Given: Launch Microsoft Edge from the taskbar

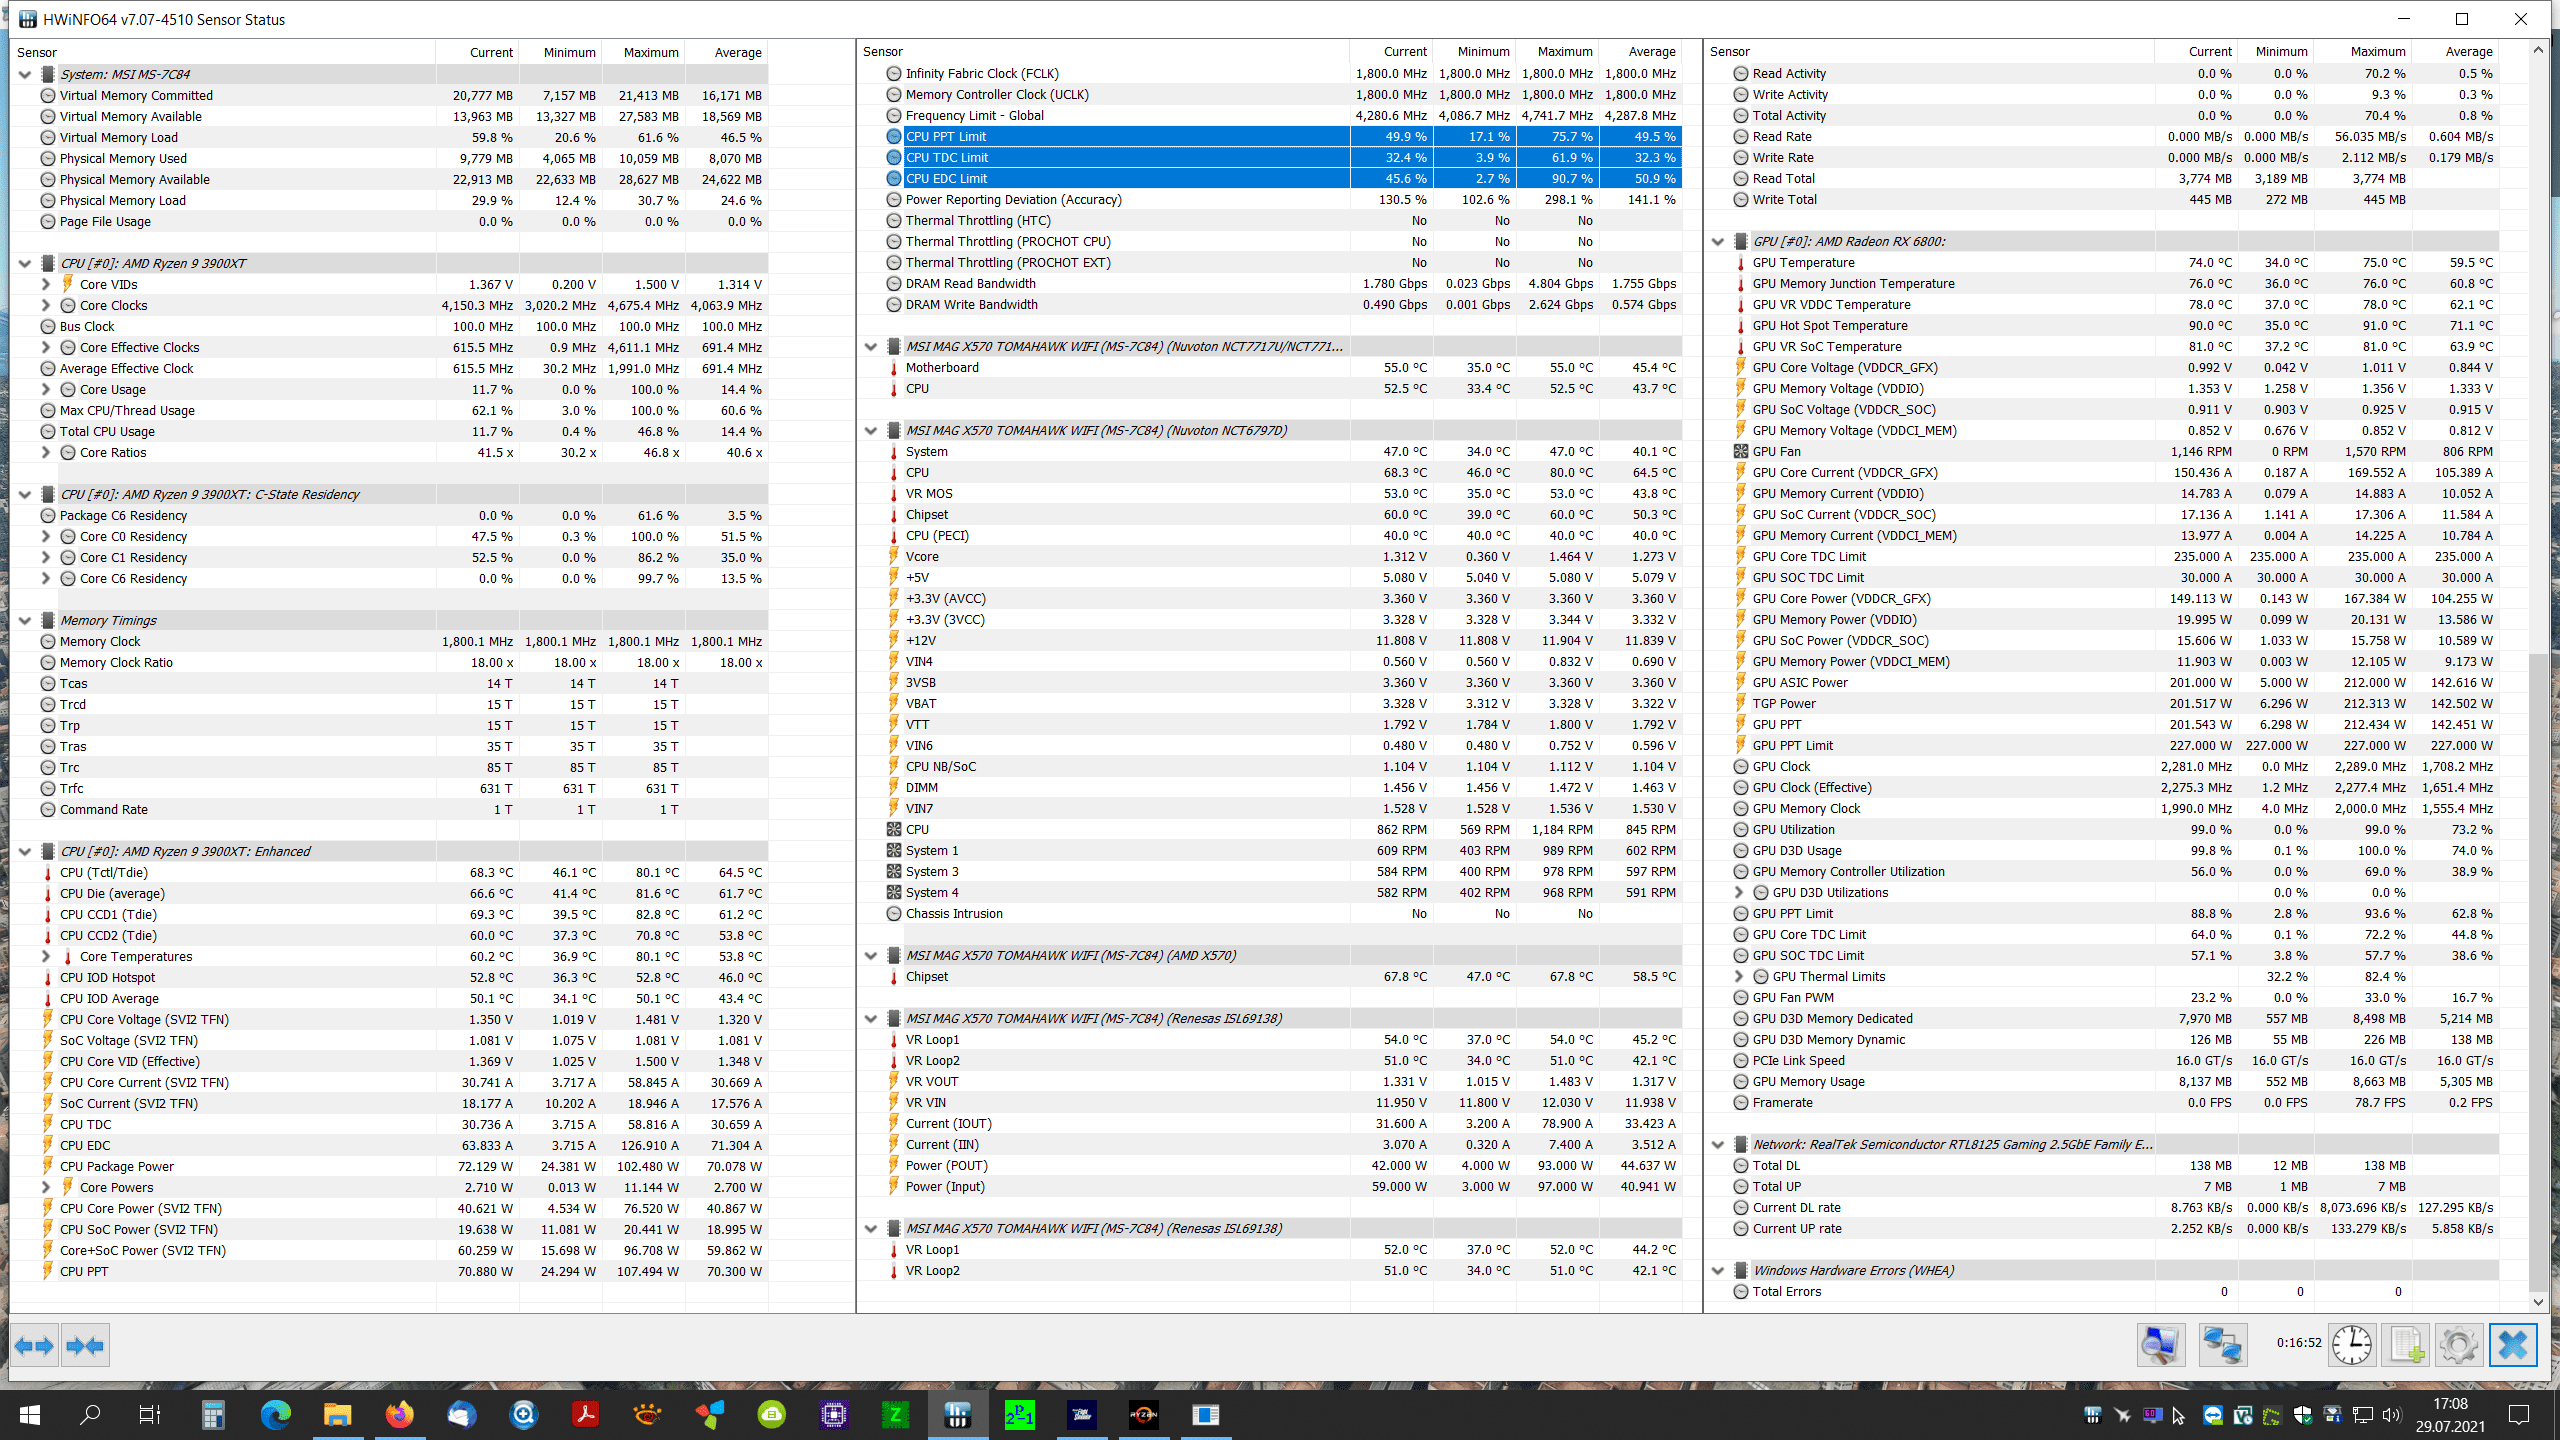Looking at the screenshot, I should pos(275,1414).
